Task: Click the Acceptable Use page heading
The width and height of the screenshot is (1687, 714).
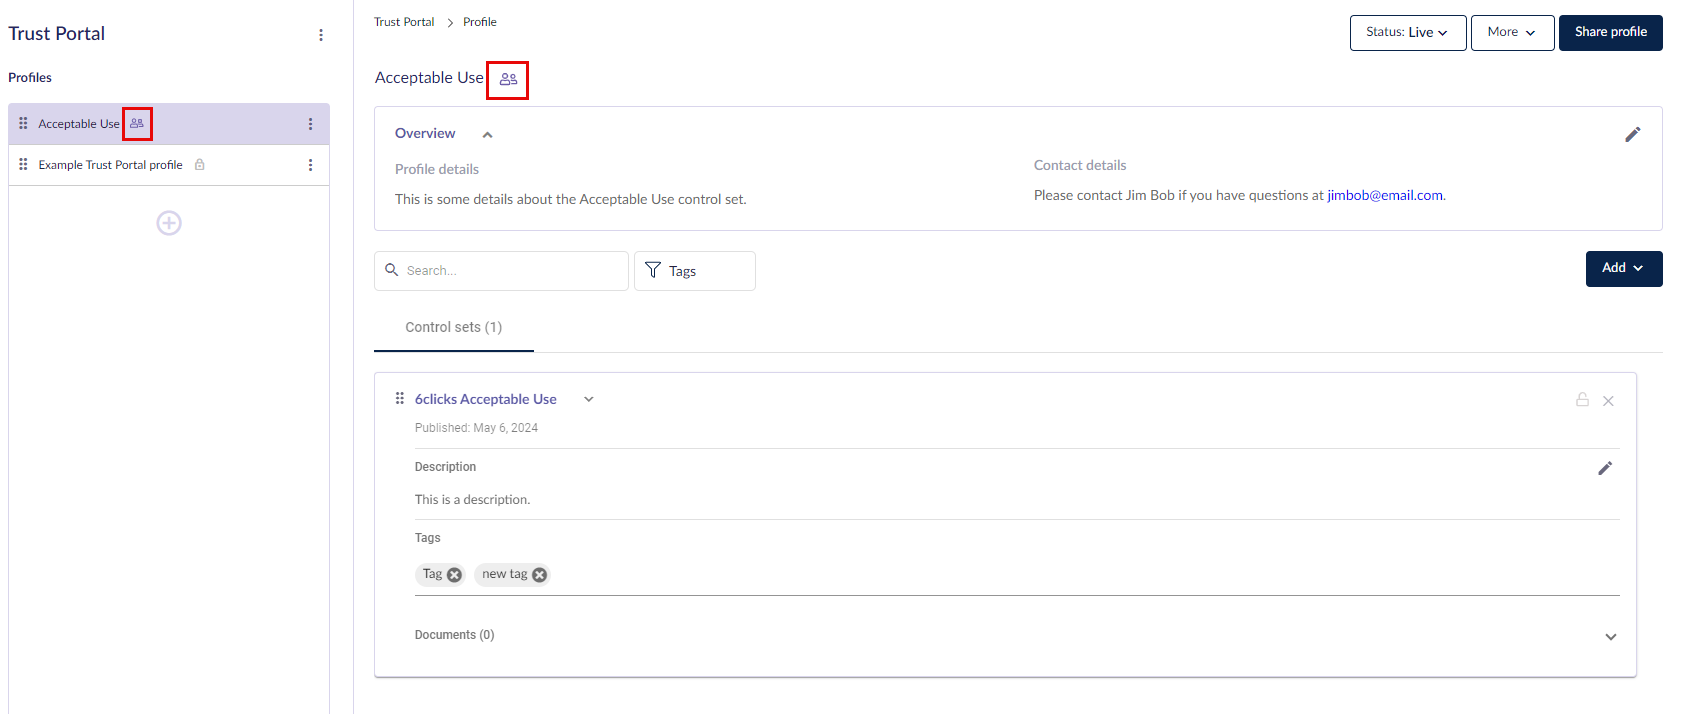Action: 429,78
